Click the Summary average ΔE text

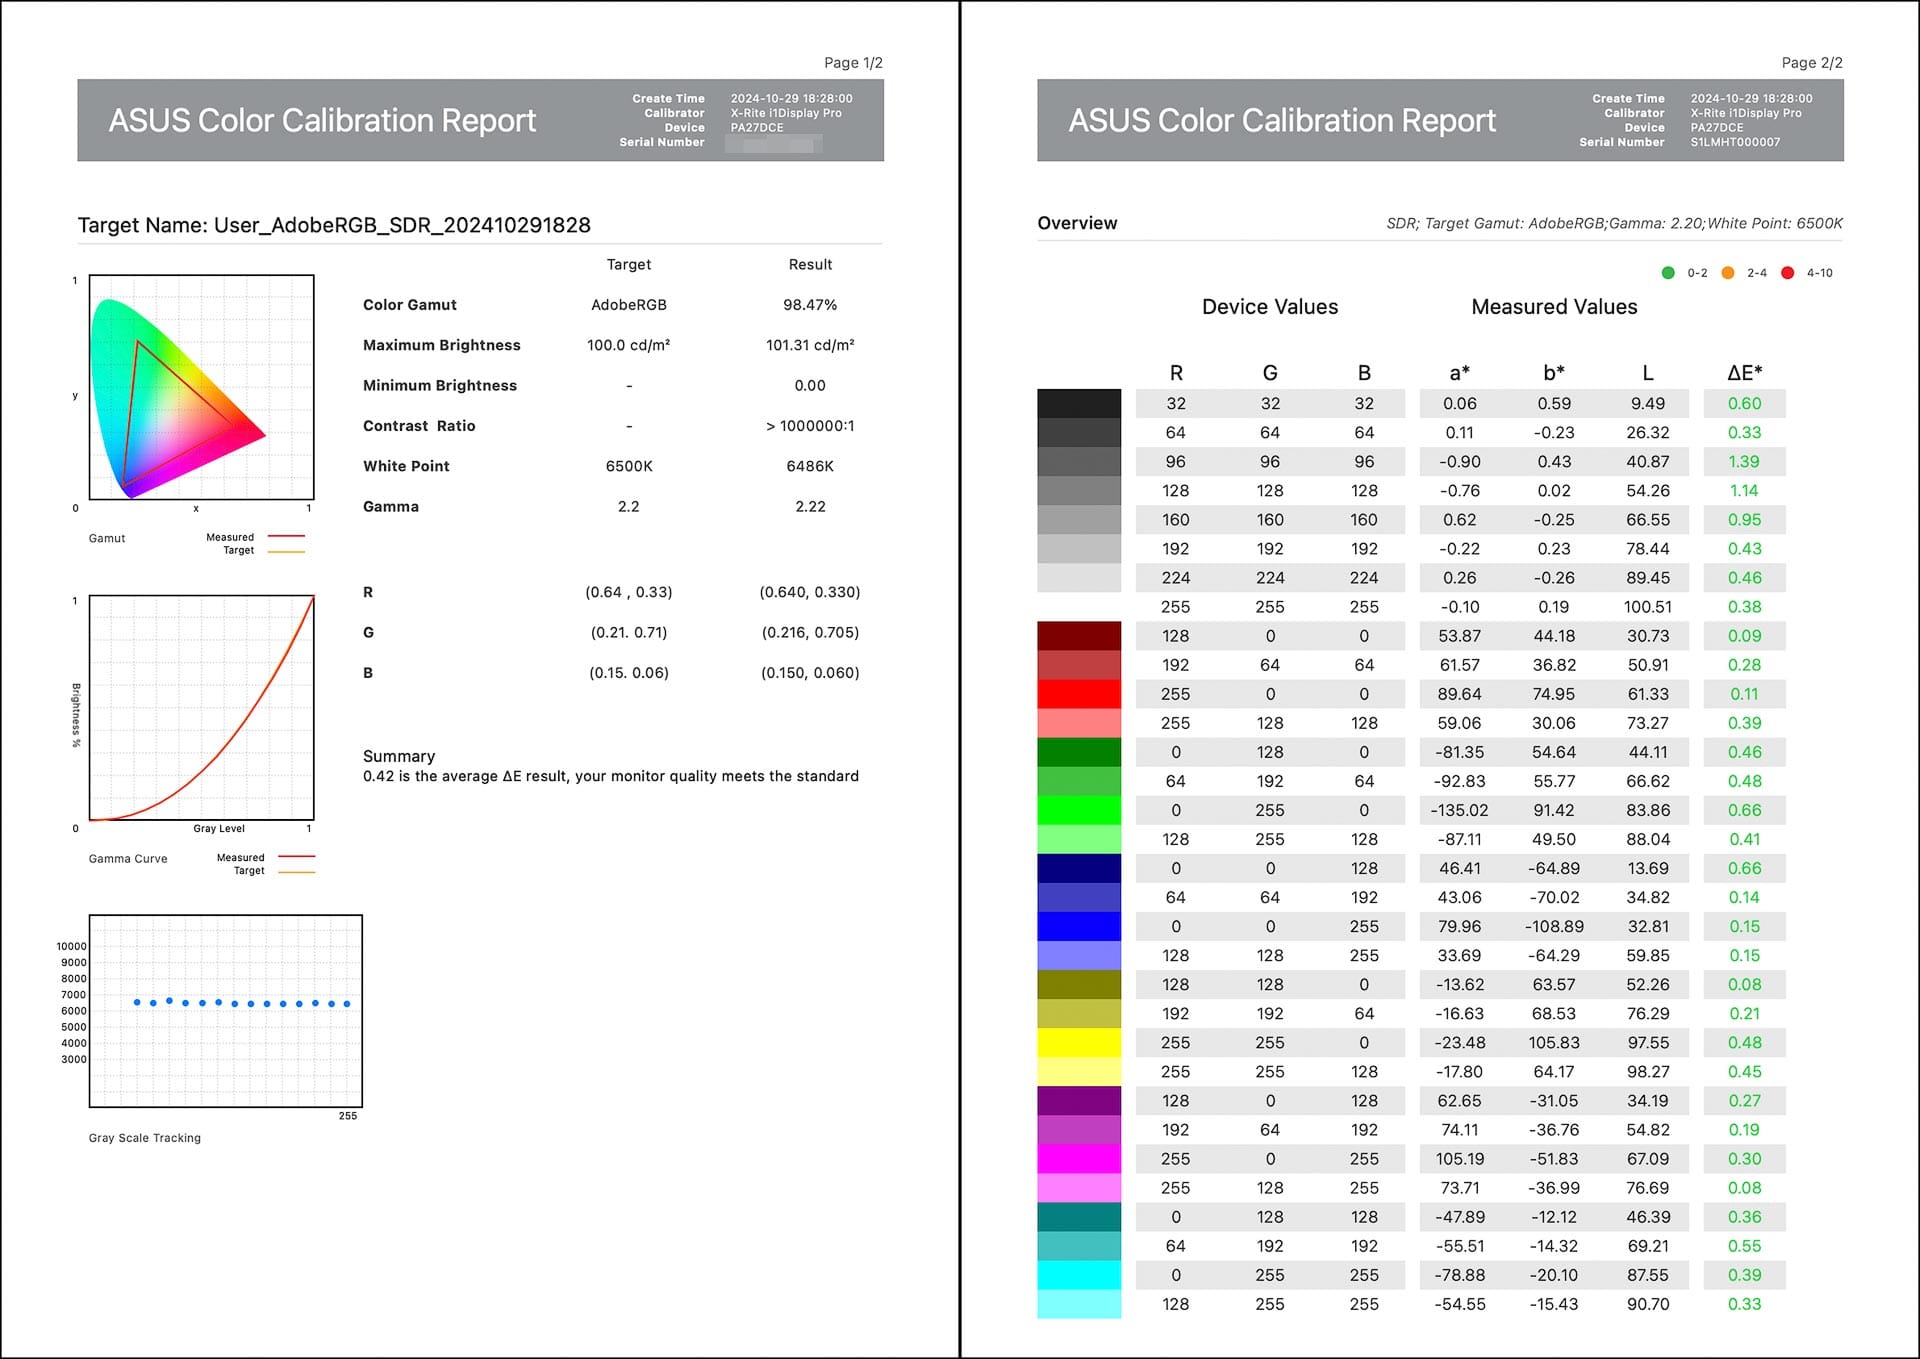tap(610, 776)
